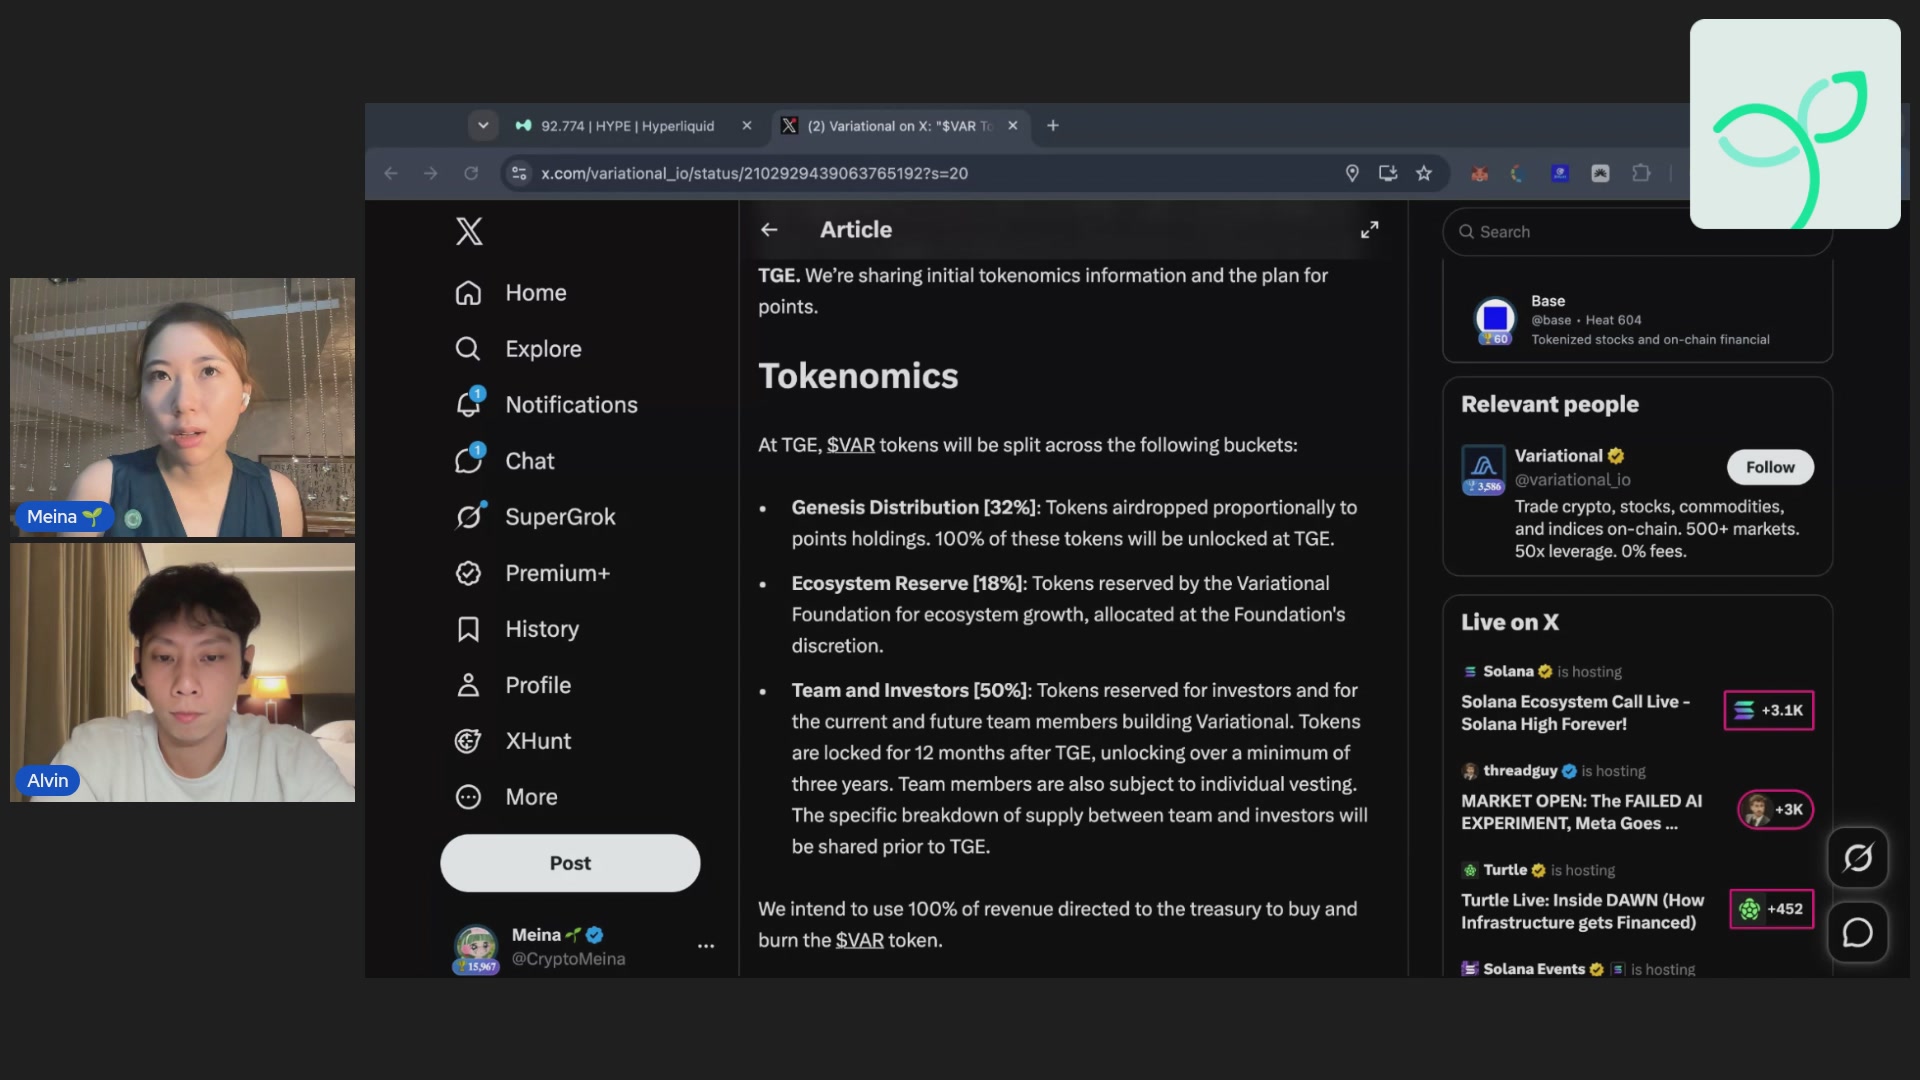Screen dimensions: 1920x1080
Task: Open the tab search dropdown arrow
Action: 483,126
